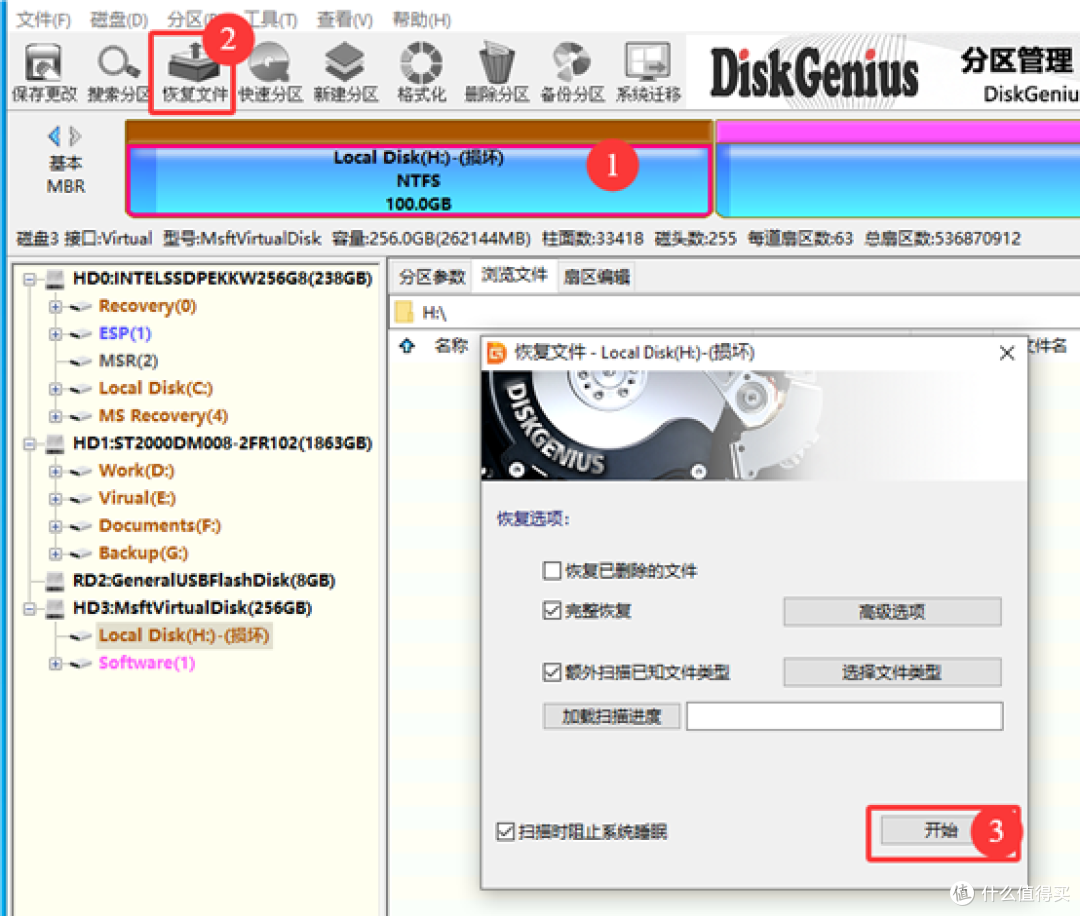The width and height of the screenshot is (1080, 916).
Task: Select Work(D:) partition label in tree
Action: 136,472
